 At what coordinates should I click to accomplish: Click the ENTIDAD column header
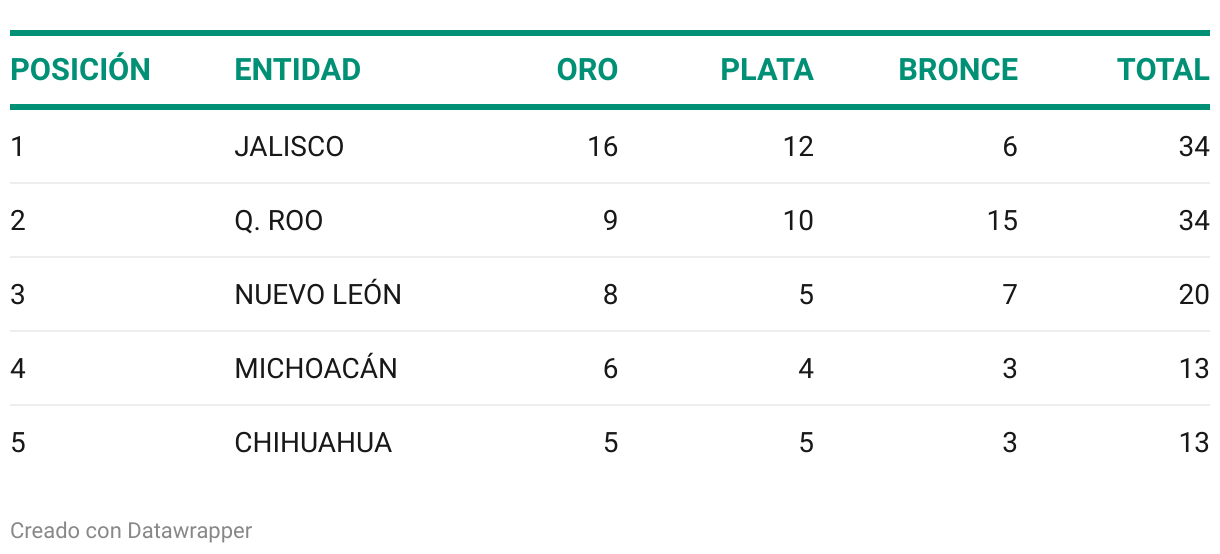[297, 70]
